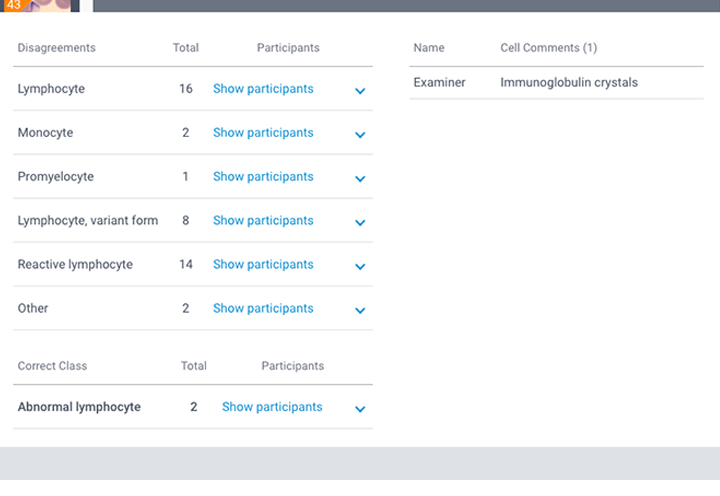Click the 'Lymphocyte, variant form' label
Viewport: 720px width, 496px height.
(88, 220)
